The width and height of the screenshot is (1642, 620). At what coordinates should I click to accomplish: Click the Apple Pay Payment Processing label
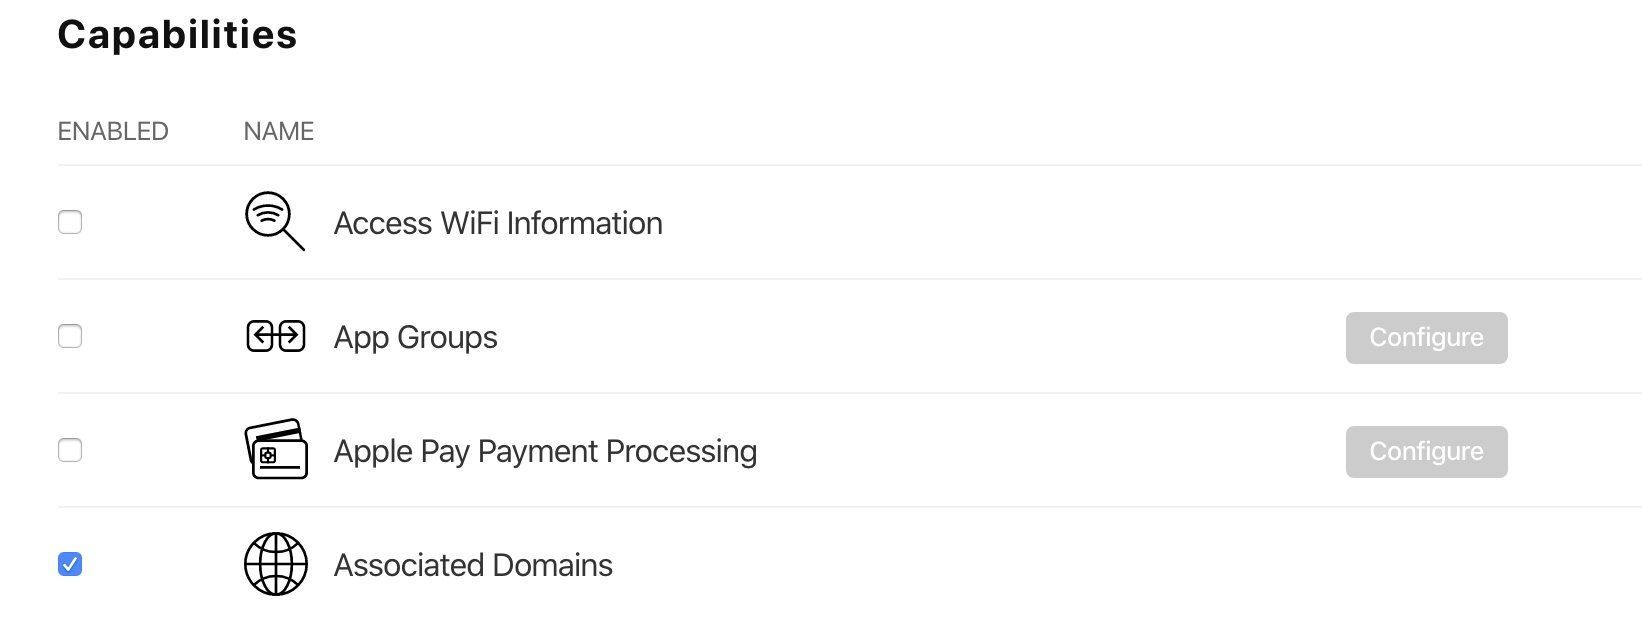545,452
